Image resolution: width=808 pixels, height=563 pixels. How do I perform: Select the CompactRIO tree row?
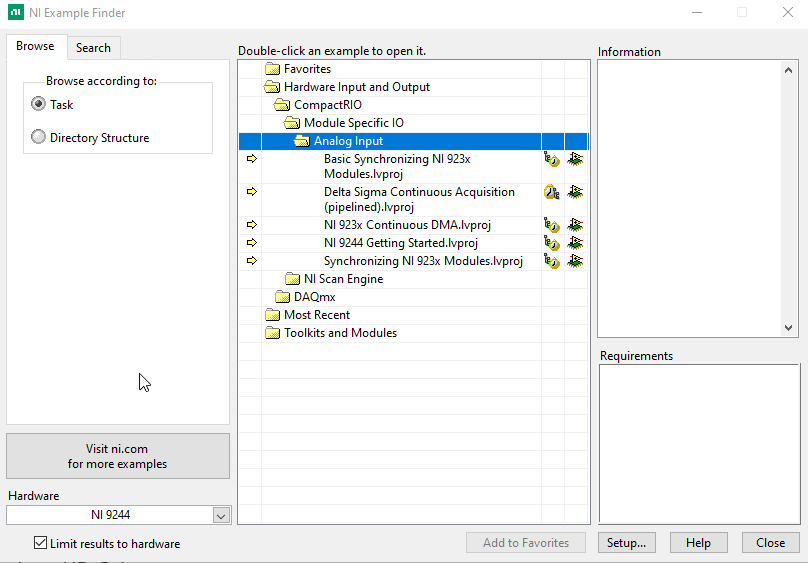click(x=414, y=105)
